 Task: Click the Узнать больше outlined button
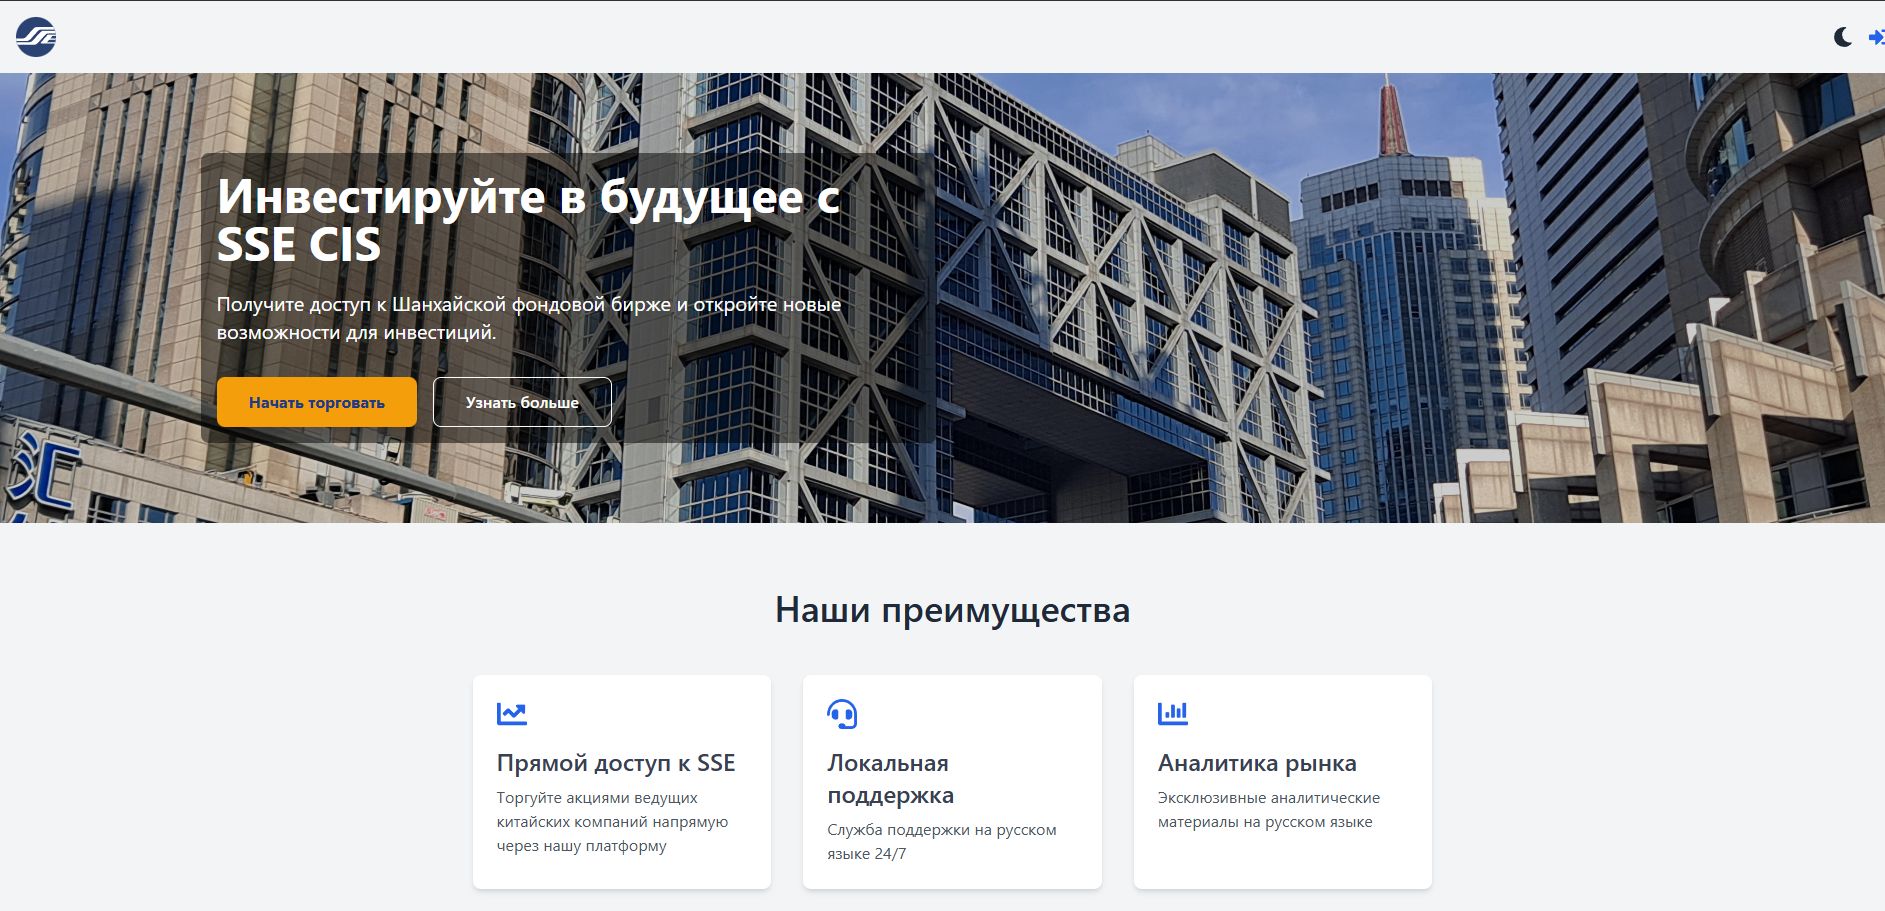(522, 402)
